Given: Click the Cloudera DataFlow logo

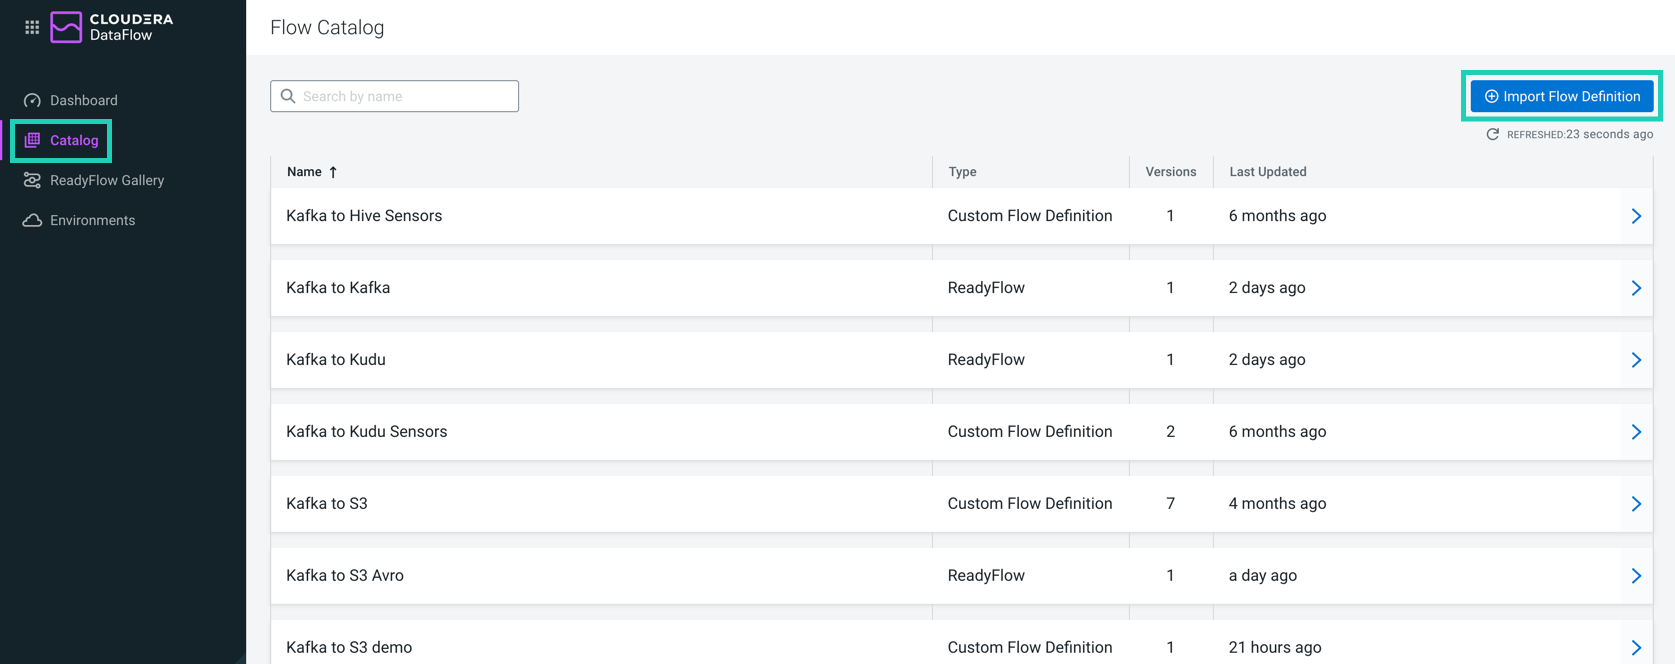Looking at the screenshot, I should [66, 27].
